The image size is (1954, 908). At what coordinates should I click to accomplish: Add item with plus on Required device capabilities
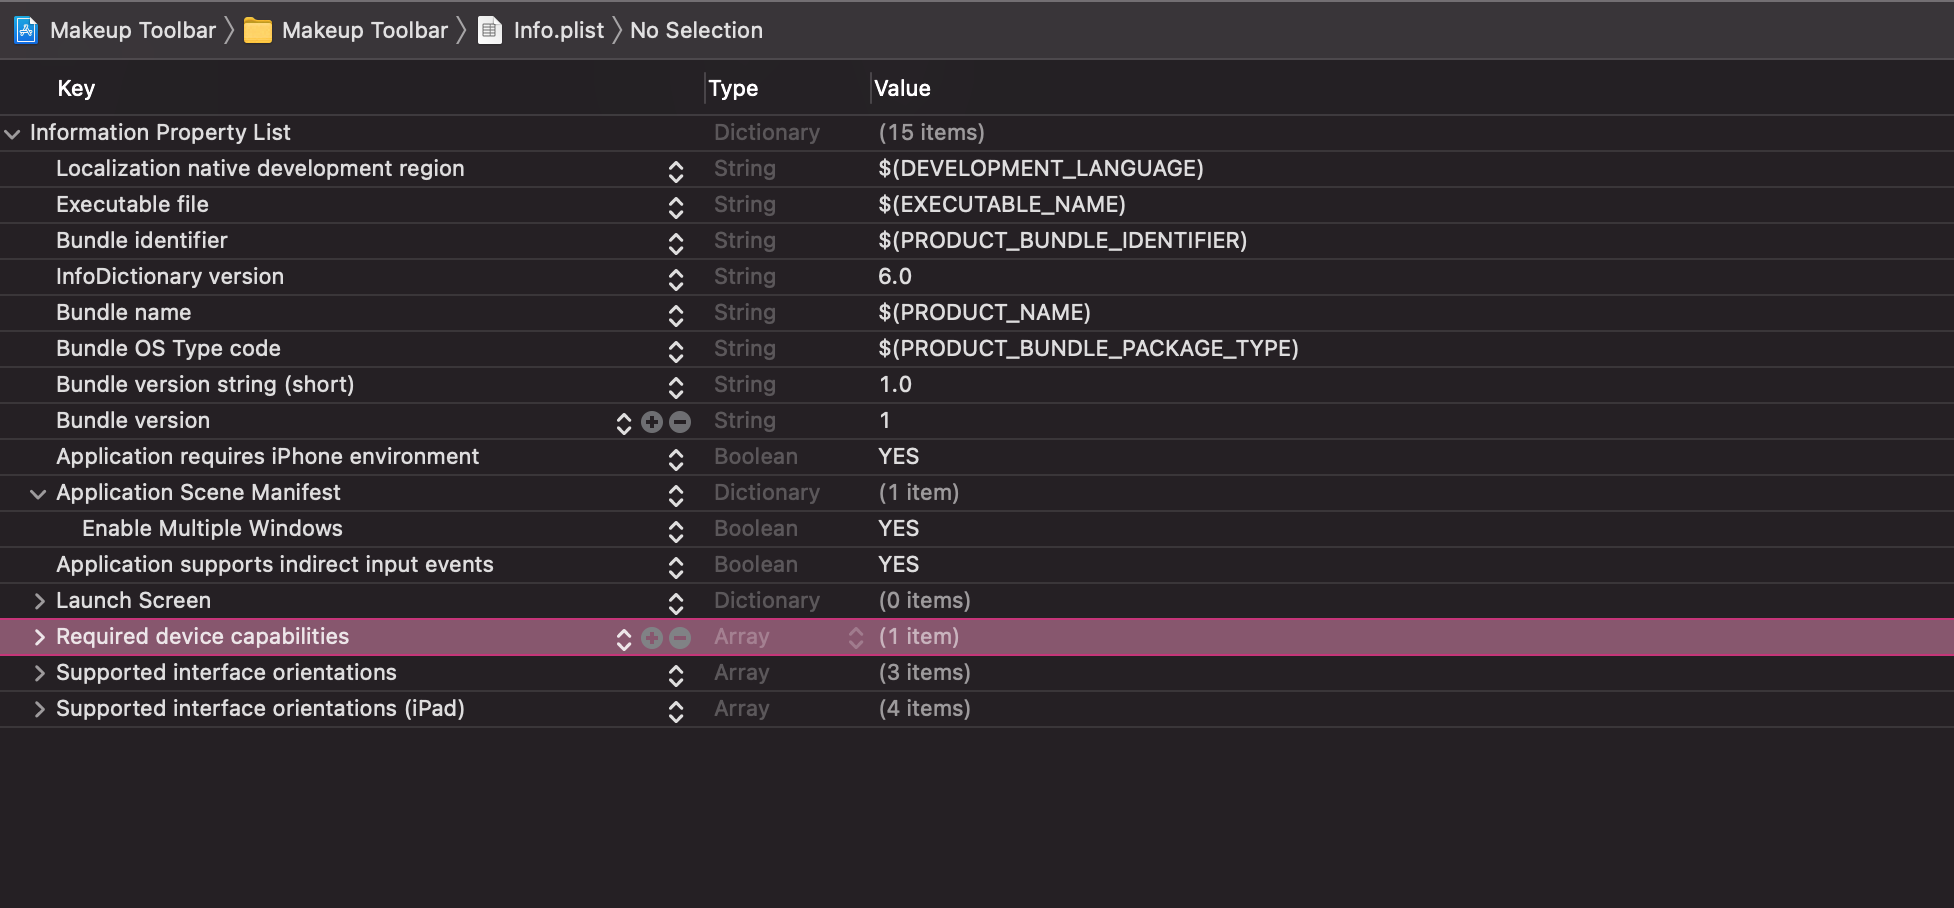tap(652, 638)
